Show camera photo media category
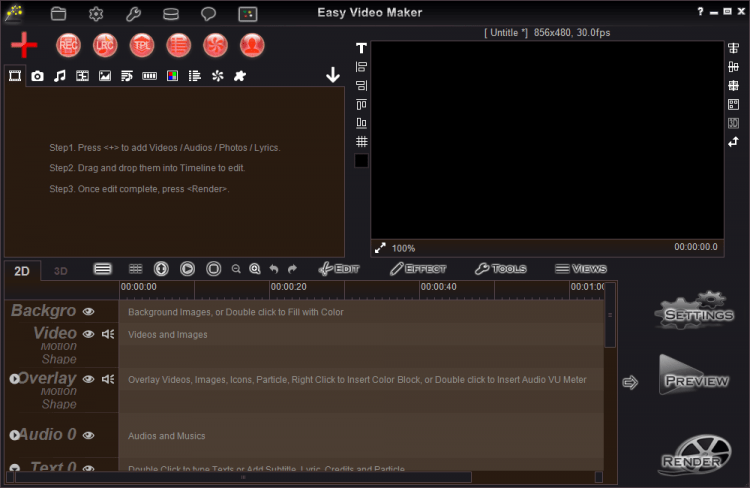 coord(37,76)
